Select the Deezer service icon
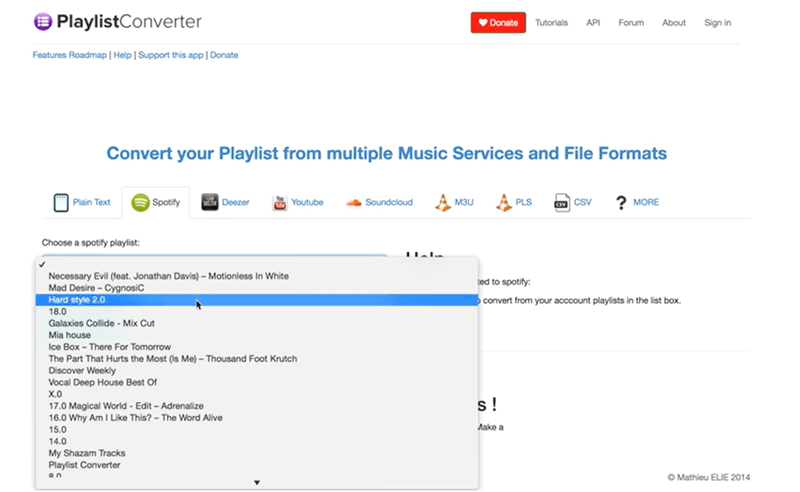This screenshot has width=800, height=492. pos(210,202)
